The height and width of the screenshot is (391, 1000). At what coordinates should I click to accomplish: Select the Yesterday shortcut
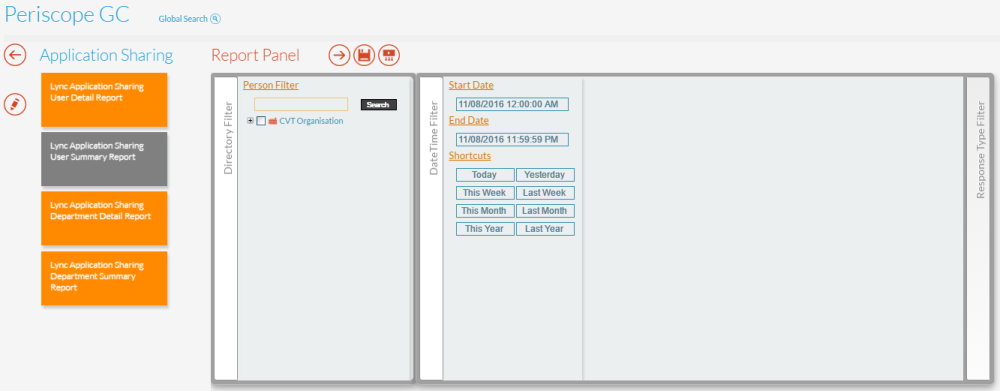click(x=545, y=175)
